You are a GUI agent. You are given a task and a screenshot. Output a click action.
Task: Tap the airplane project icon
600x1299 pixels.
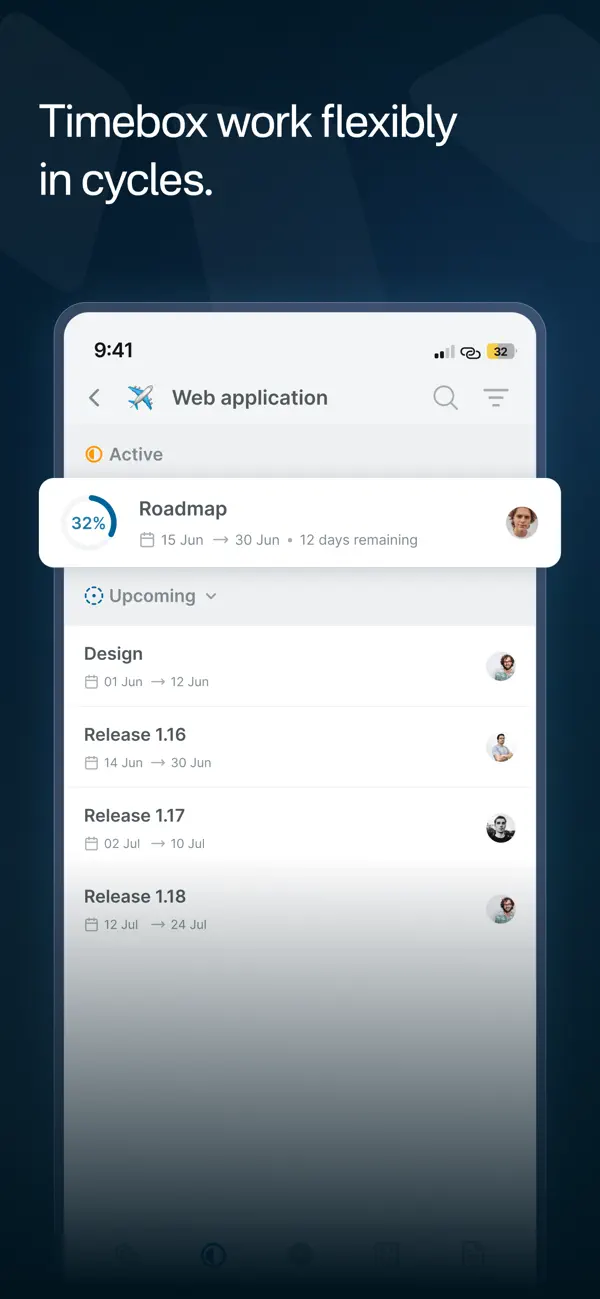click(x=141, y=398)
